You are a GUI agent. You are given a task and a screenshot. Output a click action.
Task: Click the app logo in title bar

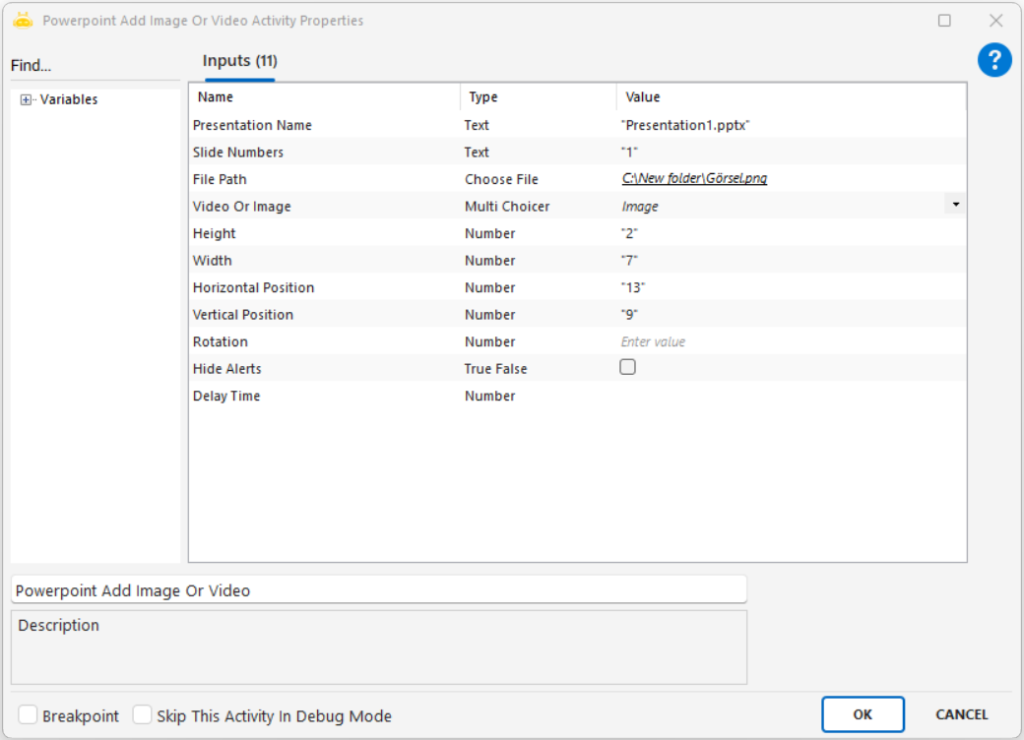(23, 20)
